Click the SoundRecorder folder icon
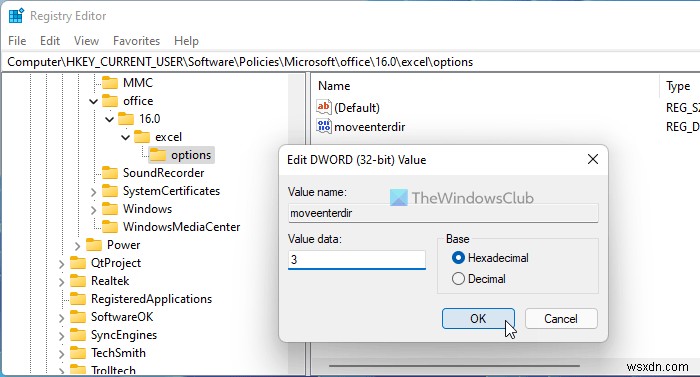The image size is (700, 377). pos(110,173)
